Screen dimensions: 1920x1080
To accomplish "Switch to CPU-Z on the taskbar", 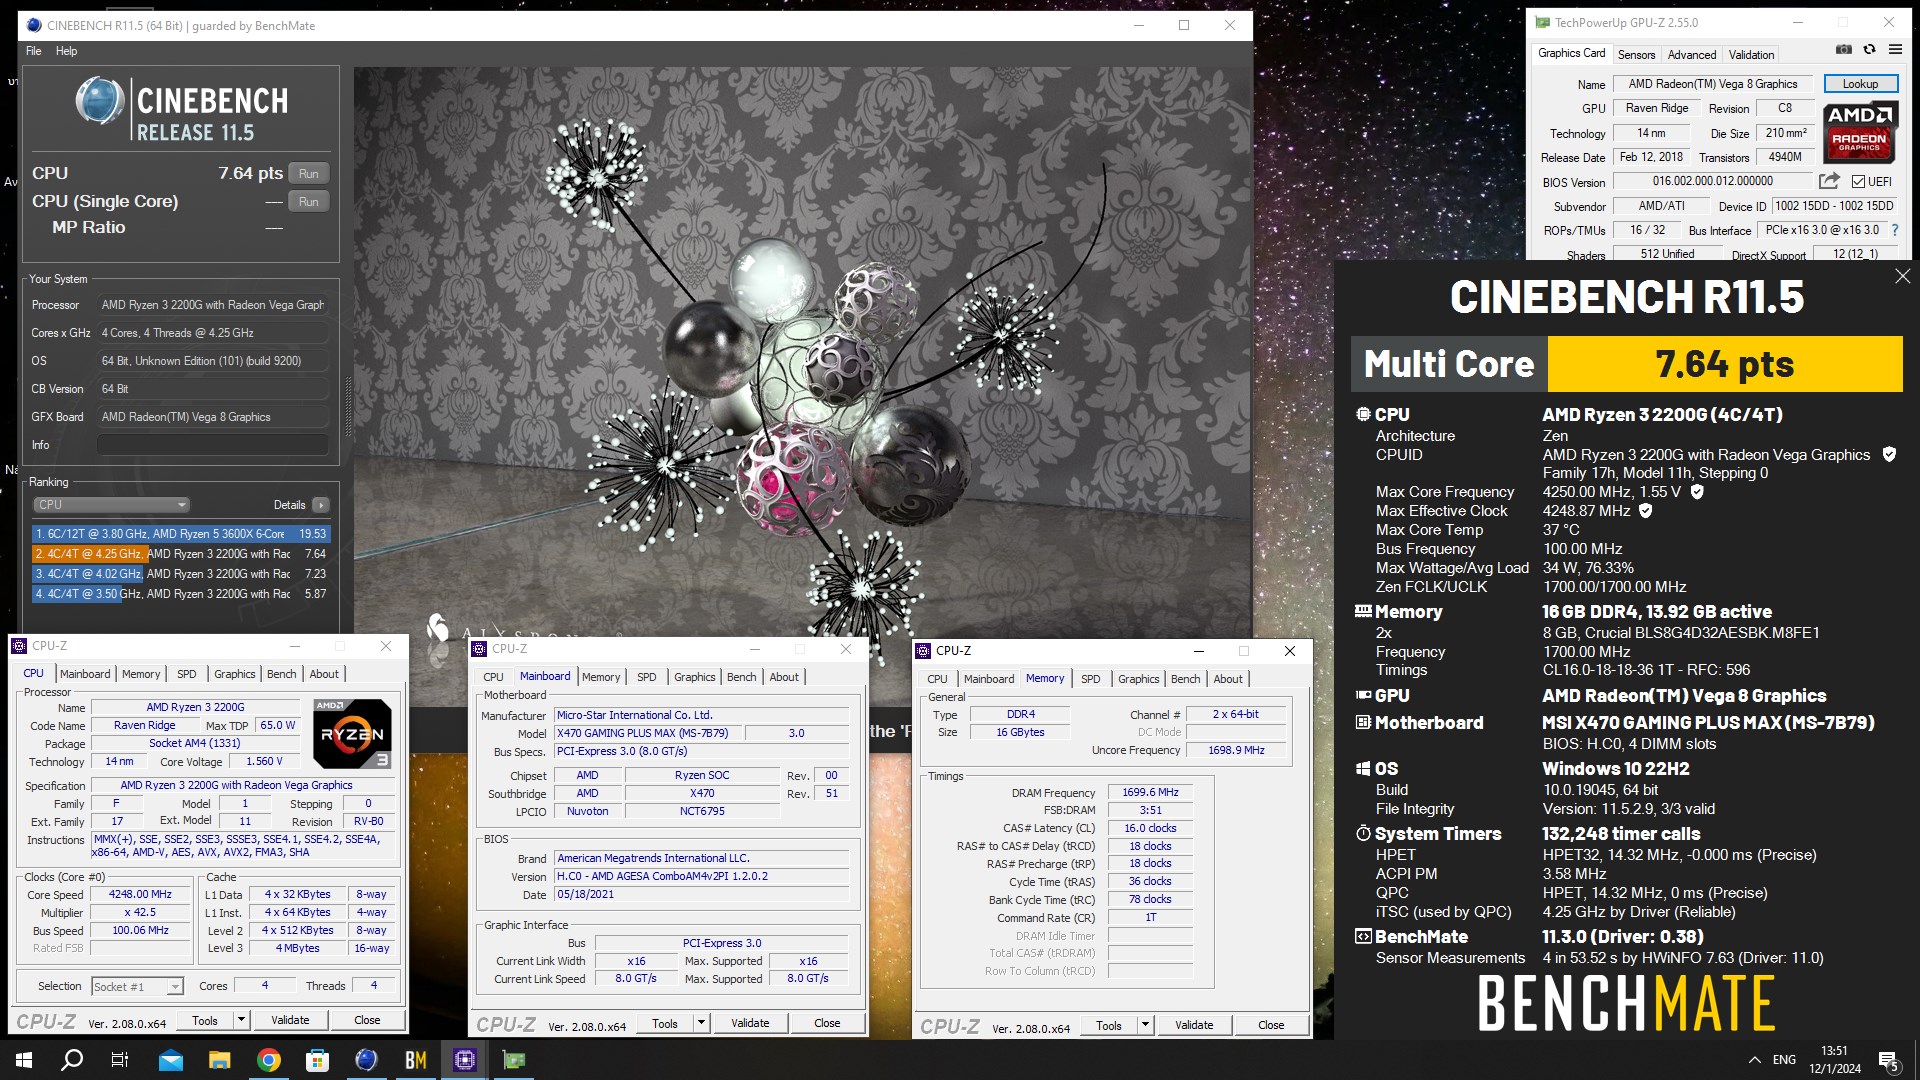I will pos(465,1060).
